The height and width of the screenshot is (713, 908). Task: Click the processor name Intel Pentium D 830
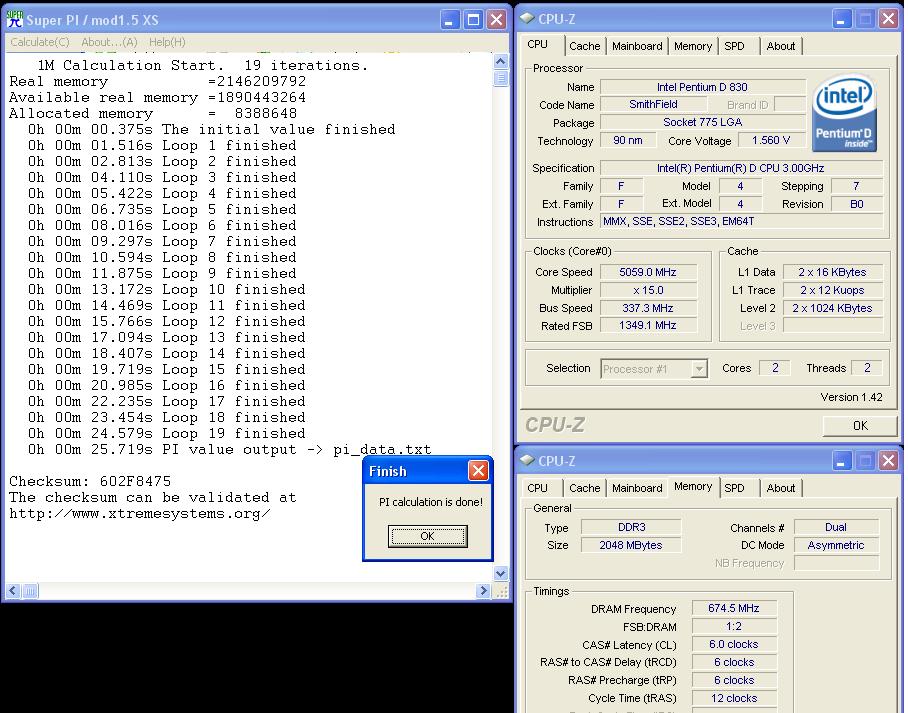click(702, 87)
